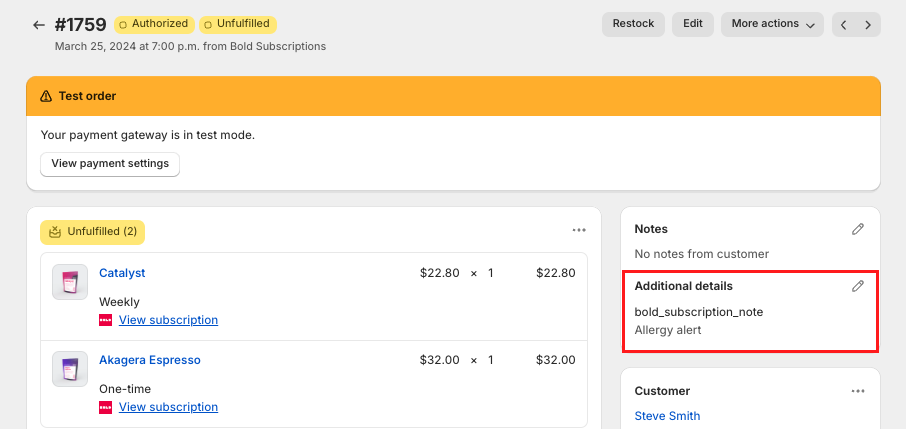Click the 'Allergy alert' value

(667, 331)
